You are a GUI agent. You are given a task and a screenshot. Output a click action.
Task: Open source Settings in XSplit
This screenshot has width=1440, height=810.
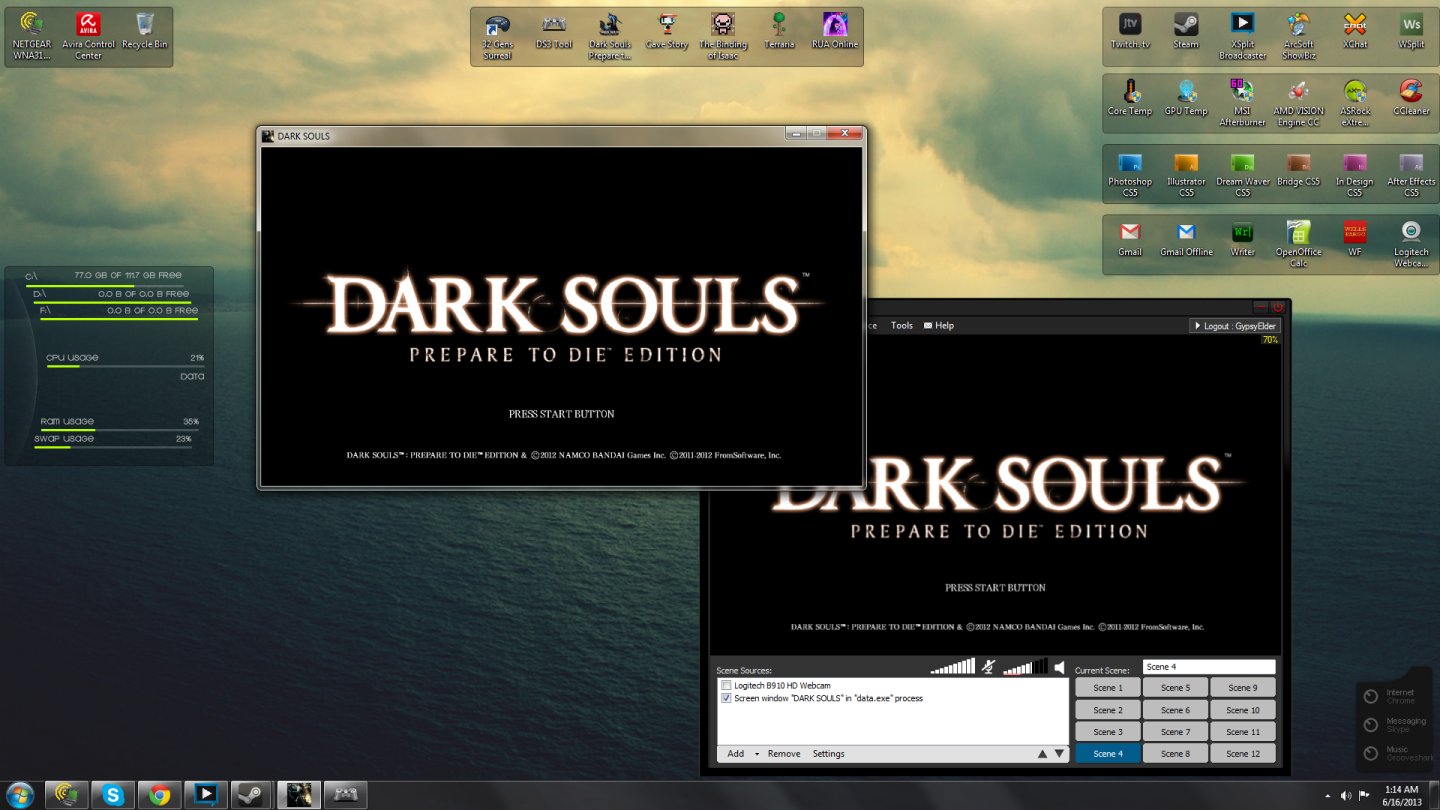coord(828,754)
